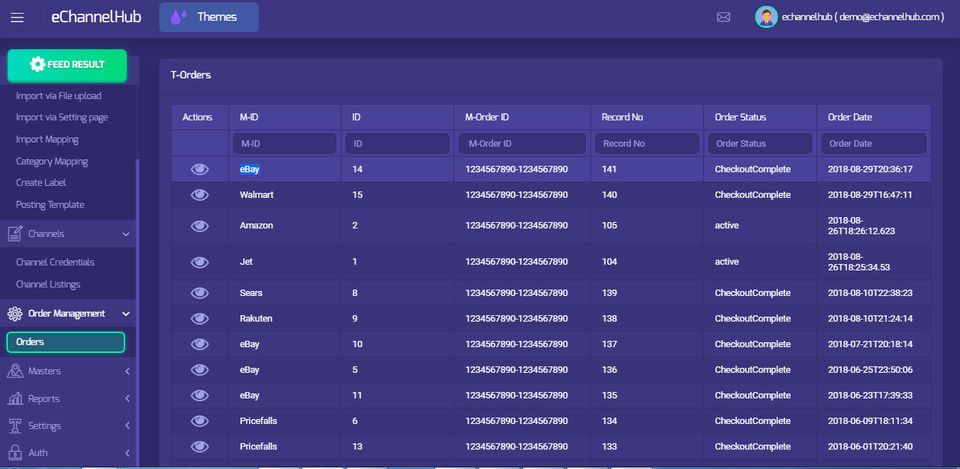The width and height of the screenshot is (960, 469).
Task: Expand the Auth section chevron
Action: coord(127,452)
